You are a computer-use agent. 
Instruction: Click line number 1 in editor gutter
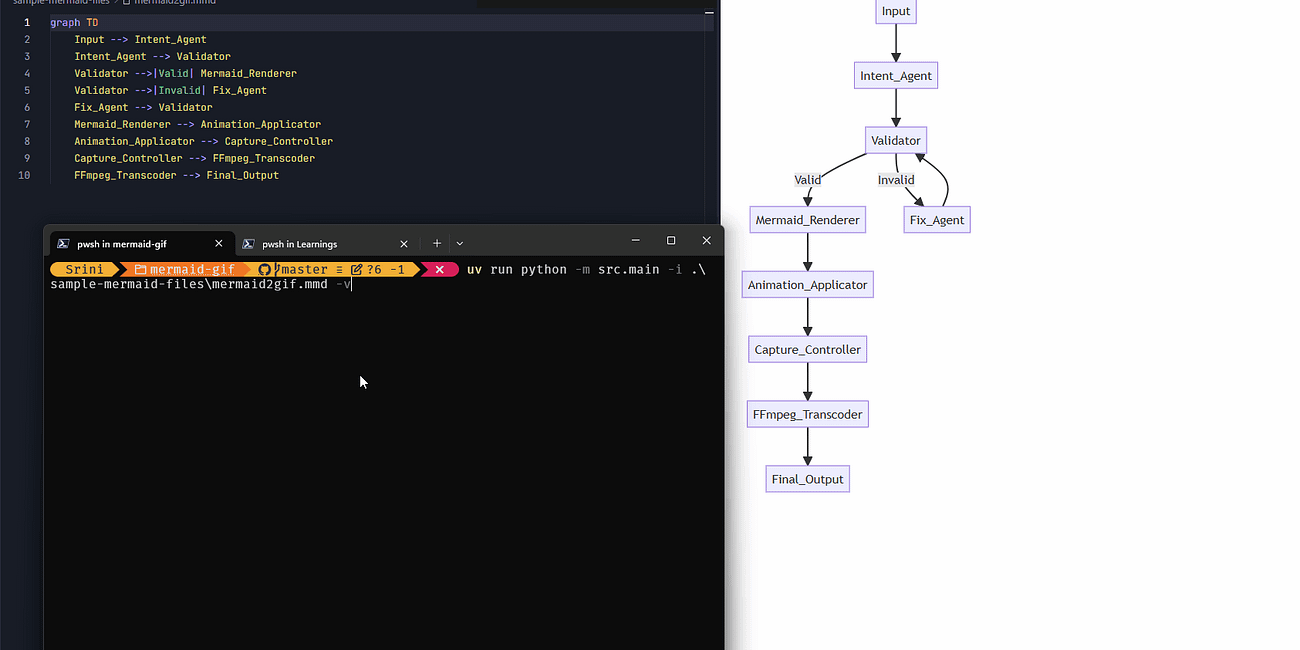pyautogui.click(x=26, y=22)
